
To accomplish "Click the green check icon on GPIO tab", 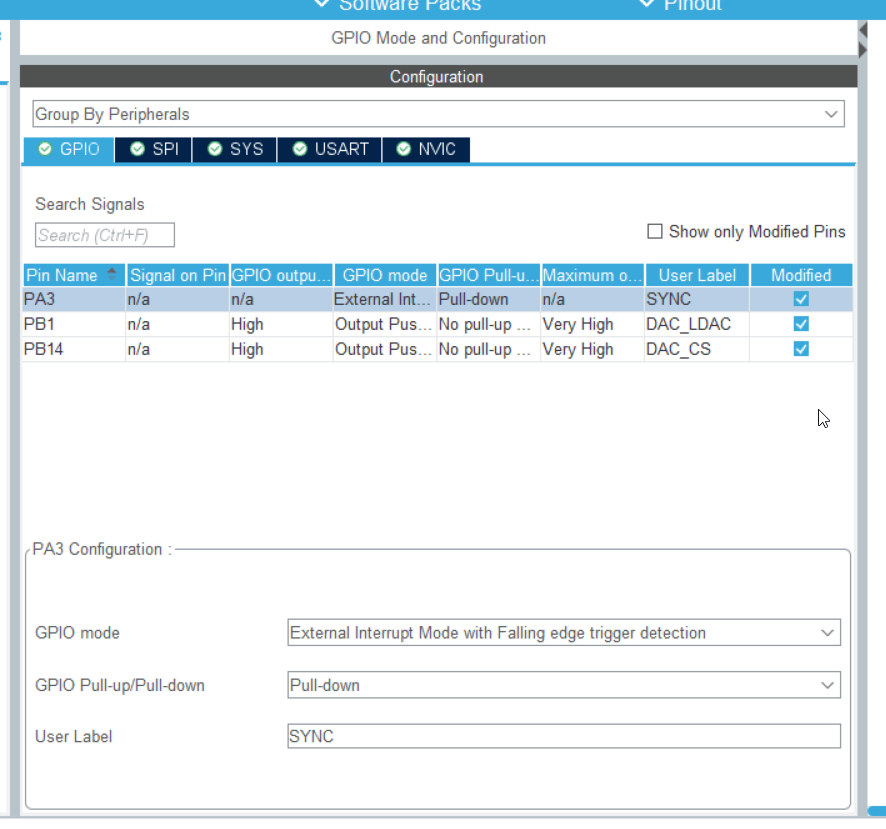I will [45, 149].
